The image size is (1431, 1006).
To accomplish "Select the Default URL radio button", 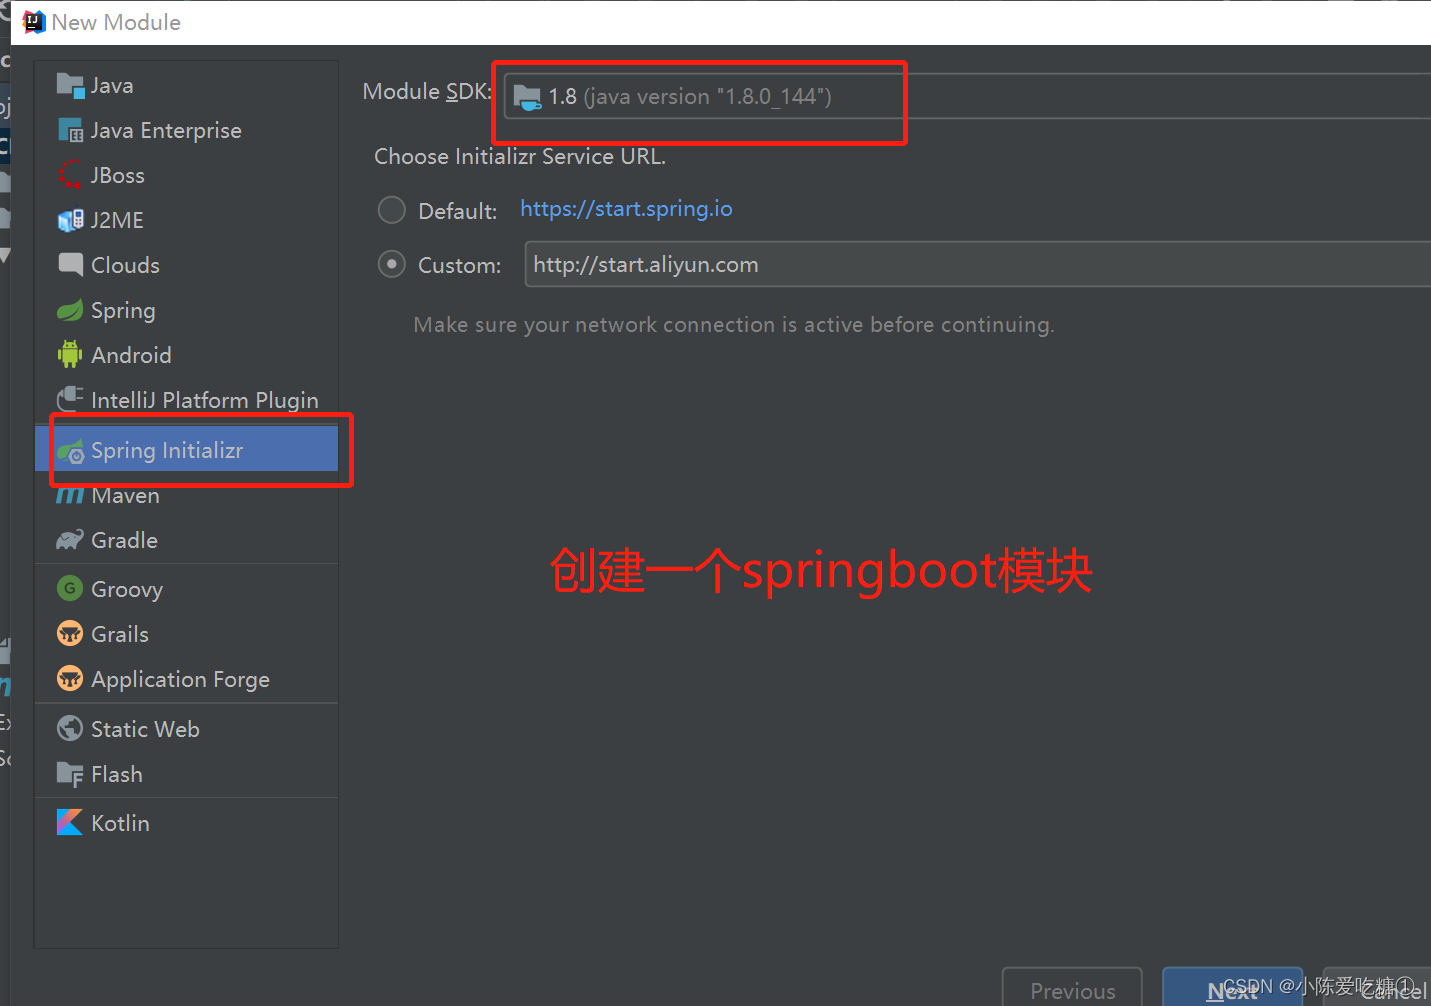I will click(391, 210).
